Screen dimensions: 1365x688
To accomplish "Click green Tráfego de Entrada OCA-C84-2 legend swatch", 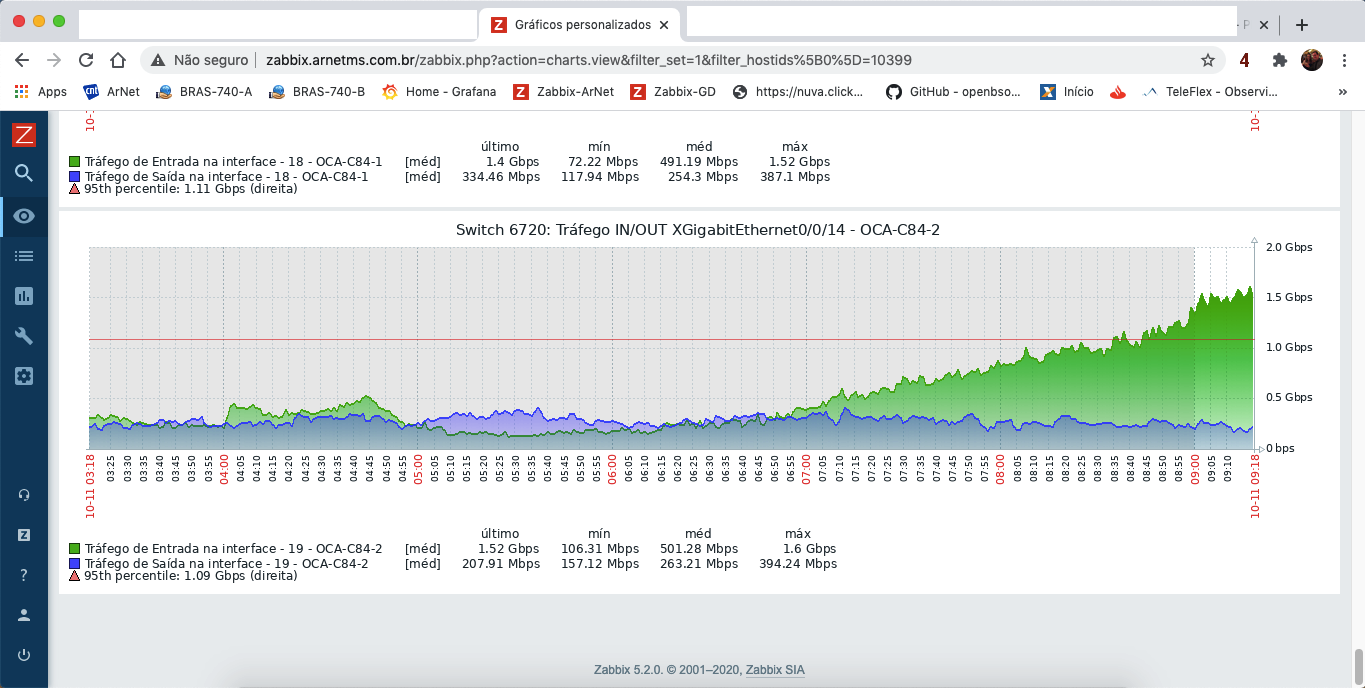I will pos(75,549).
